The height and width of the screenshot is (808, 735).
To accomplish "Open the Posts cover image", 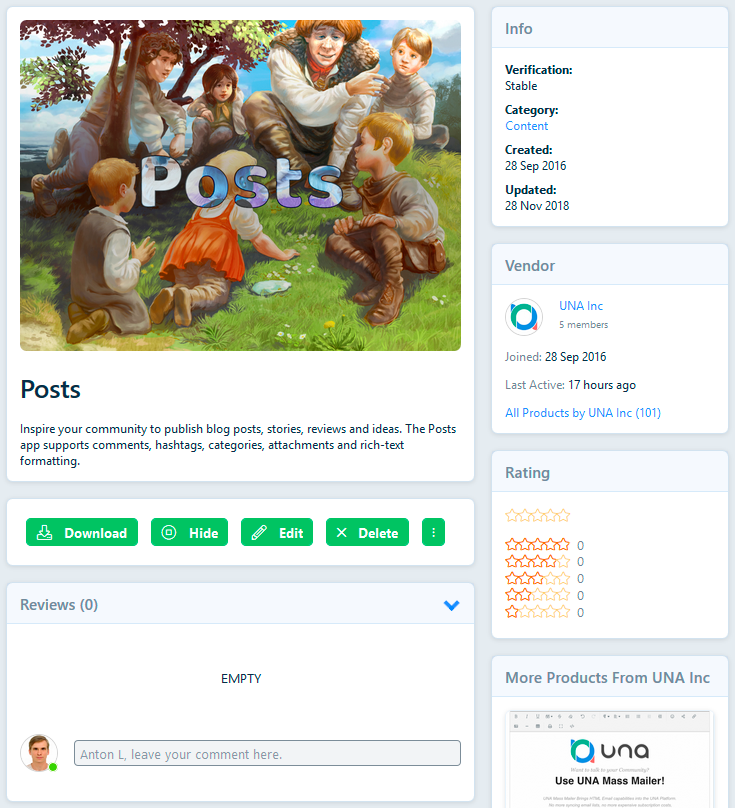I will click(x=240, y=186).
